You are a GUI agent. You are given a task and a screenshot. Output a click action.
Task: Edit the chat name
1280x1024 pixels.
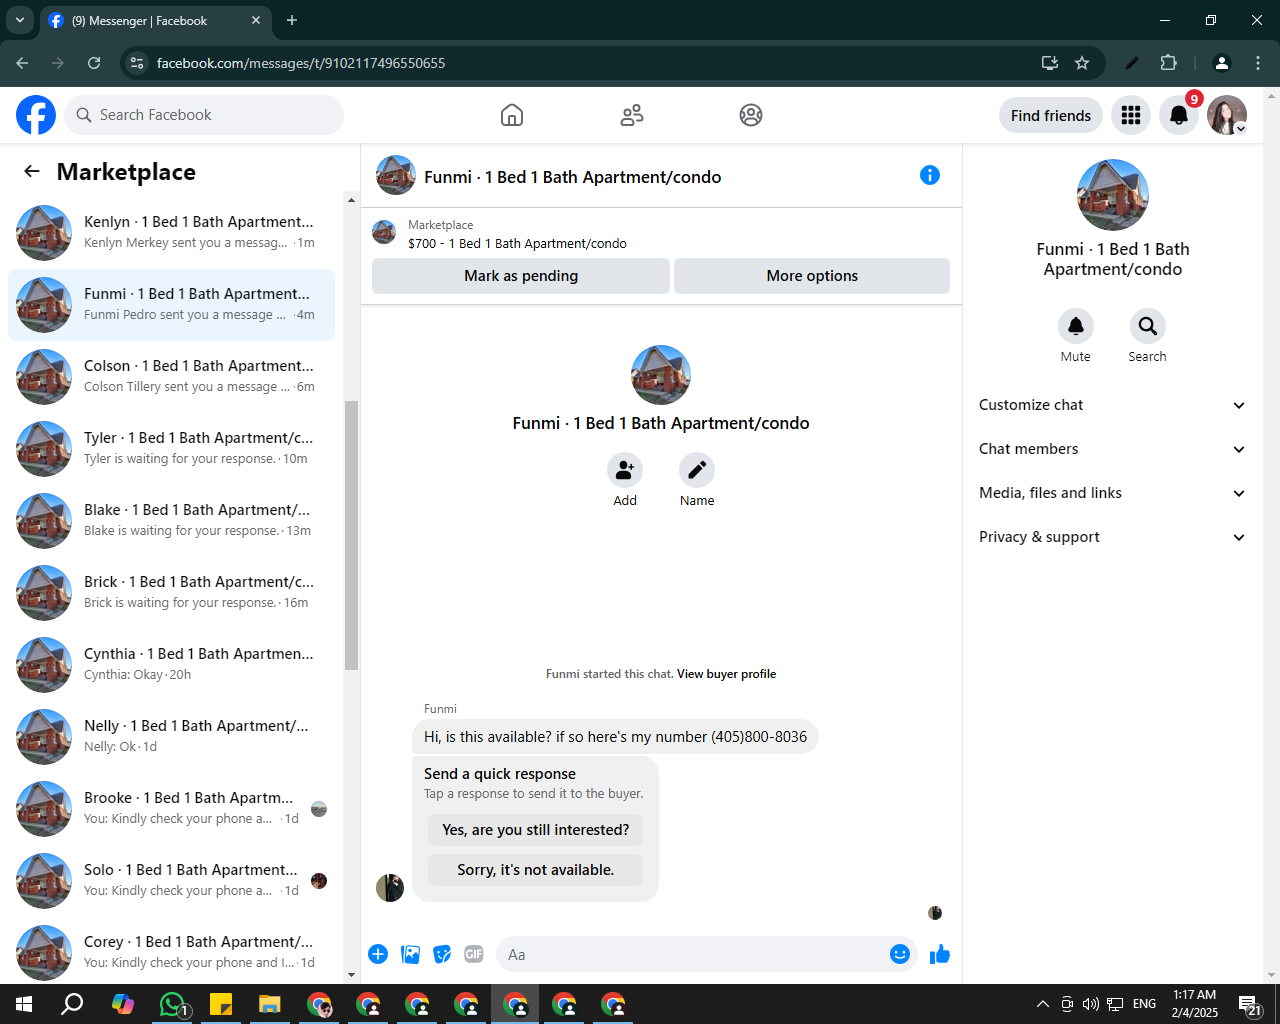click(697, 470)
